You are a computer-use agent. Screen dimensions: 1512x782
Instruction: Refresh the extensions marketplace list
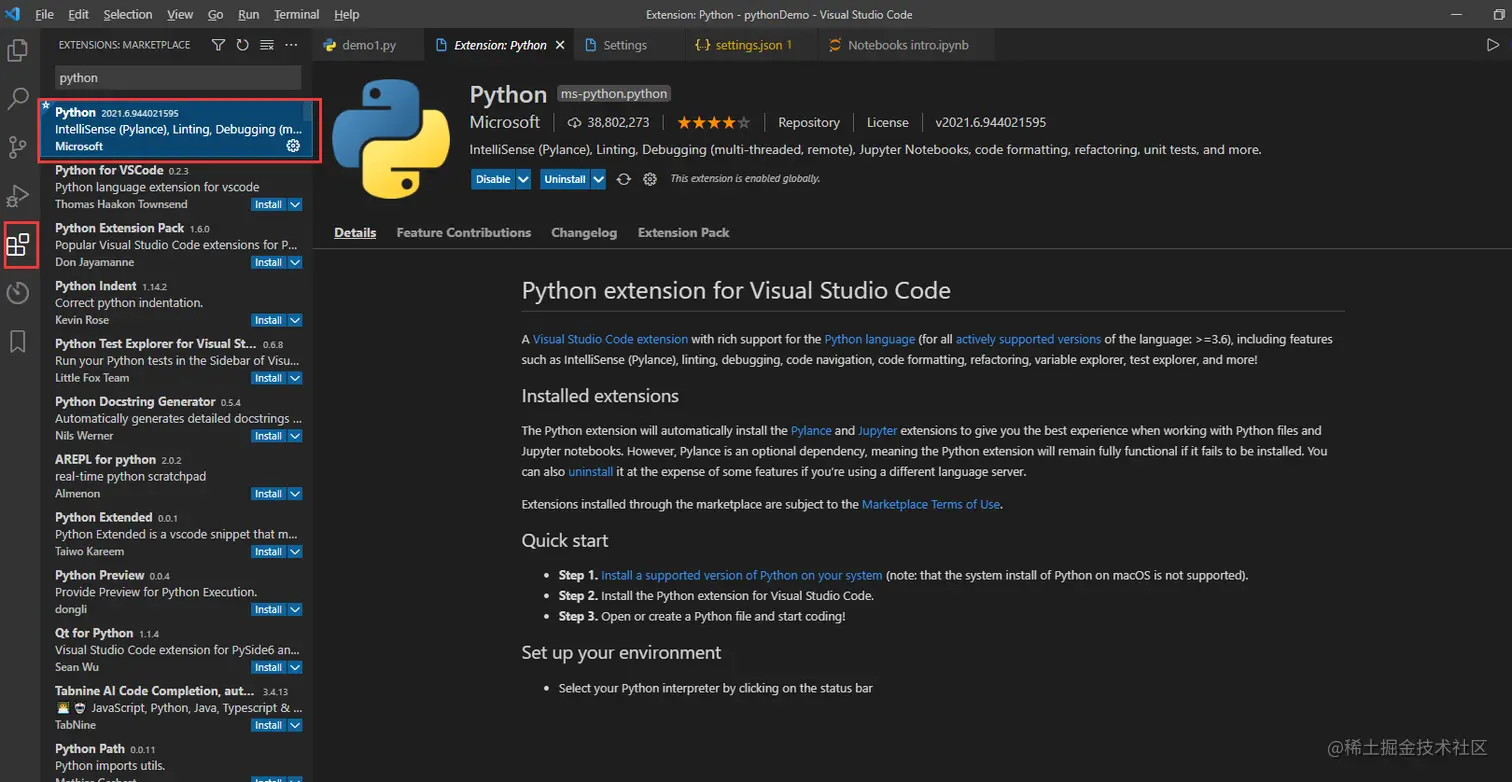pos(242,45)
